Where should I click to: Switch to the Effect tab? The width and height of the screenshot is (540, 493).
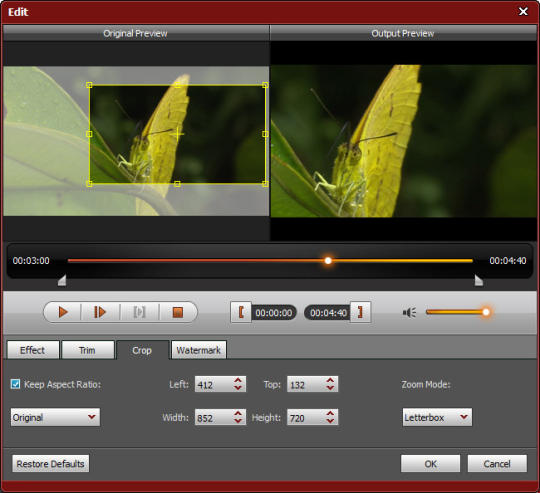[x=33, y=350]
